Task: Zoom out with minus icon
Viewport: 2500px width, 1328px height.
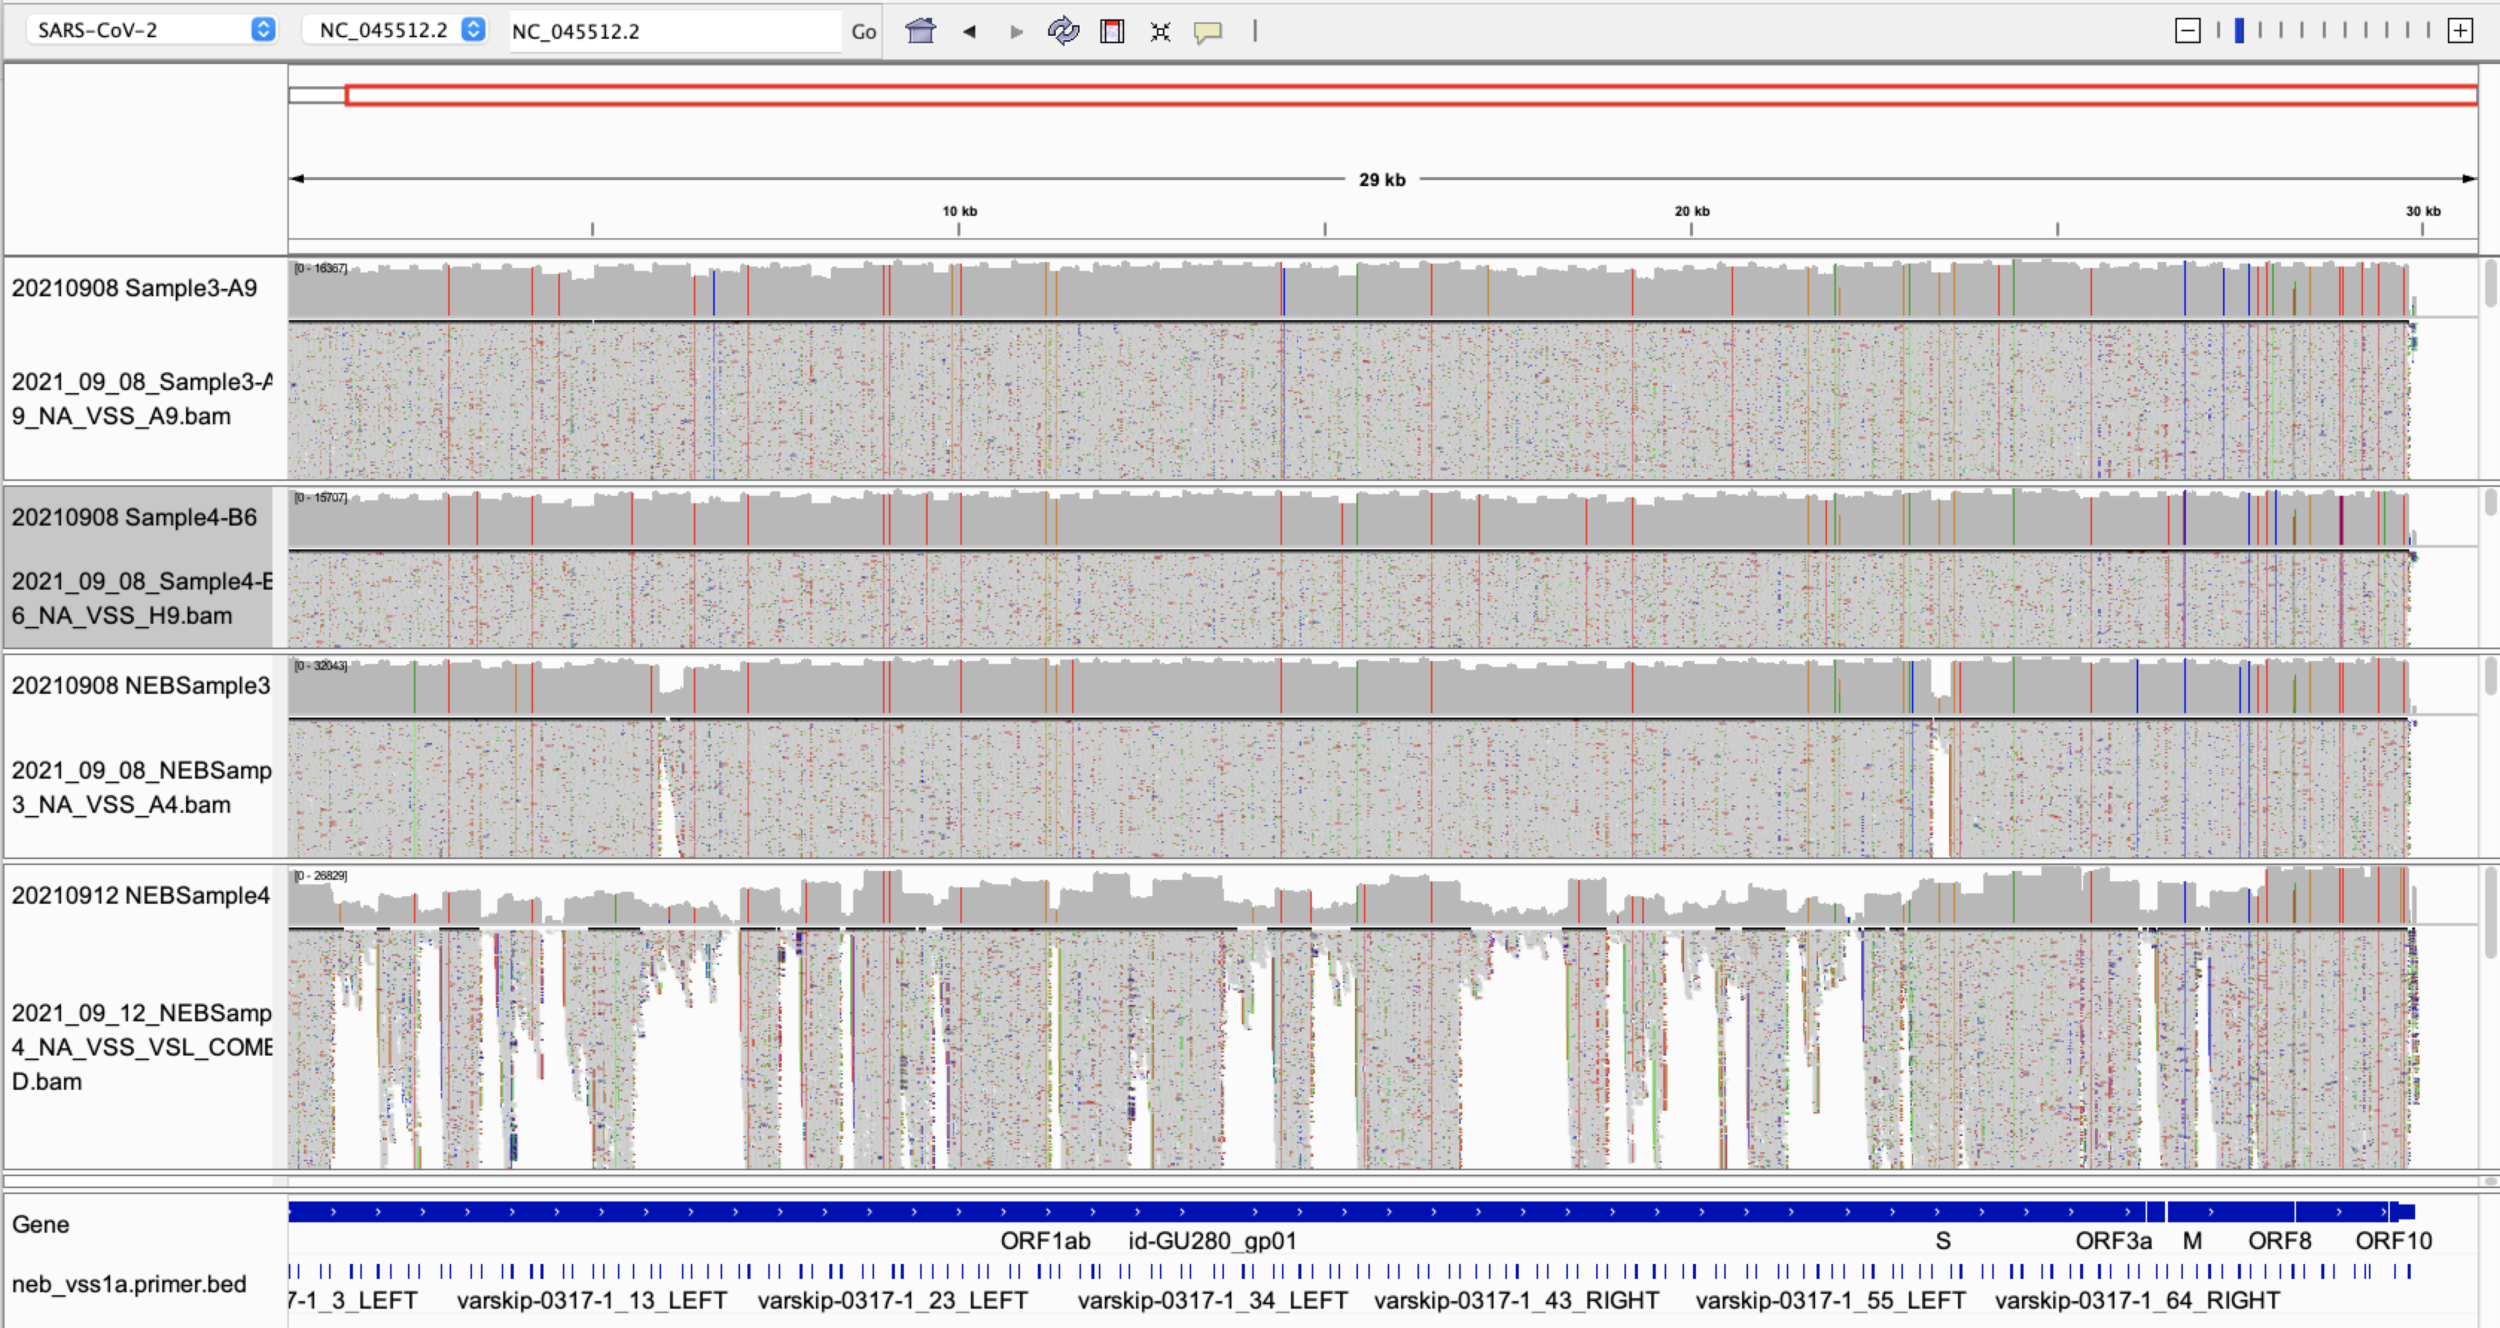Action: coord(2187,31)
